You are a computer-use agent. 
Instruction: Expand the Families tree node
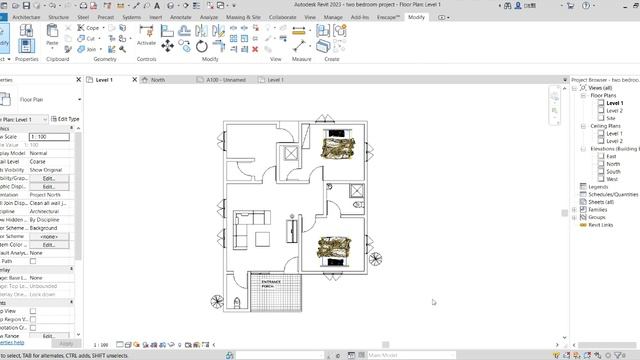pos(574,210)
